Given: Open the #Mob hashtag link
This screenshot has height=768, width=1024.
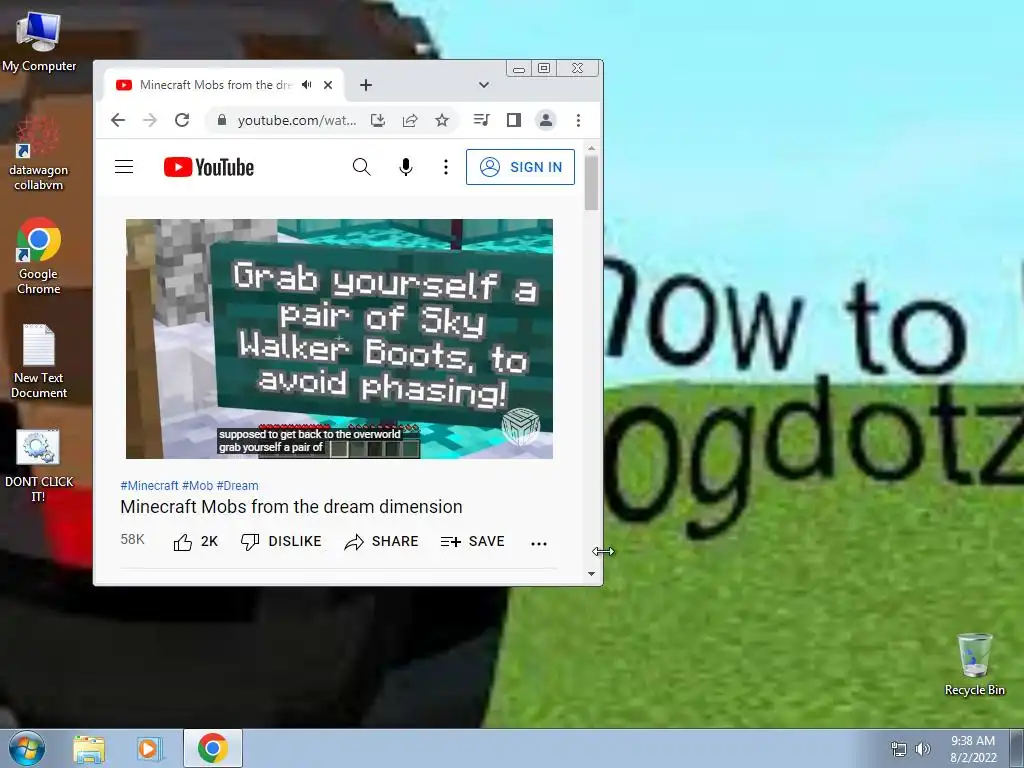Looking at the screenshot, I should [197, 486].
